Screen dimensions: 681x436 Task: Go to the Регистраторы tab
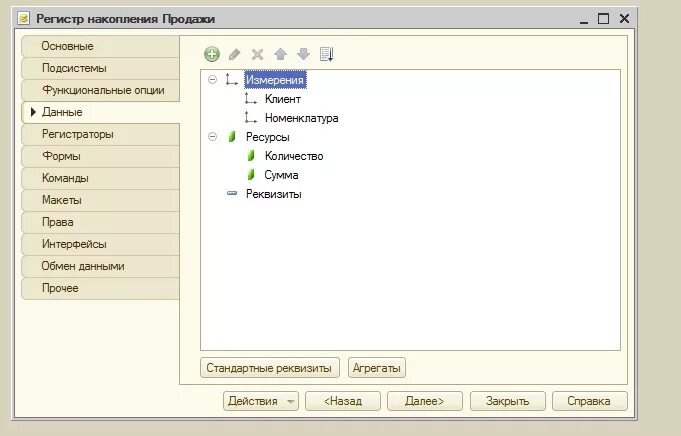pos(100,134)
